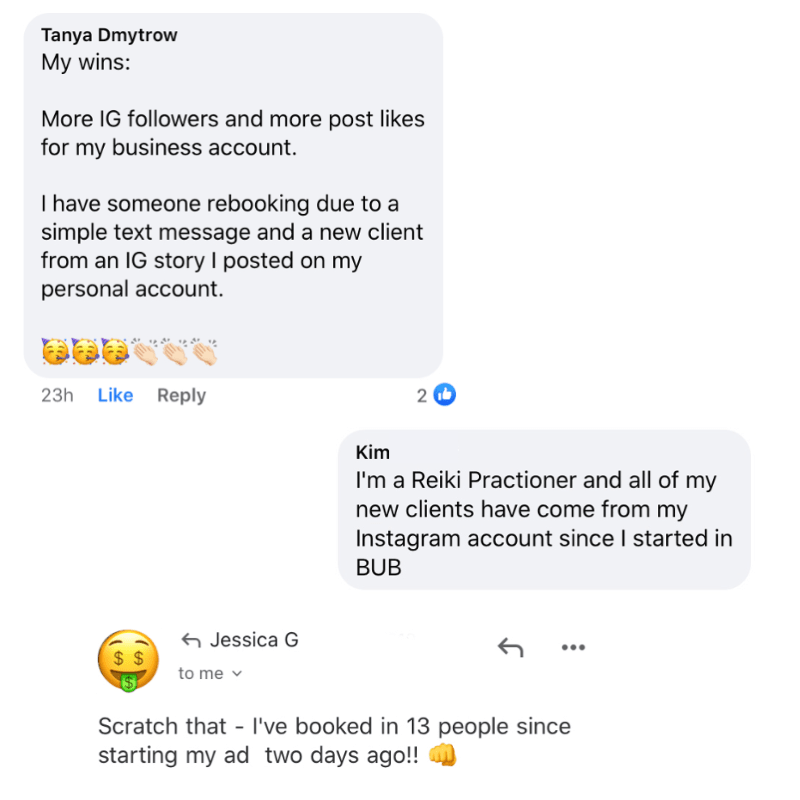800x800 pixels.
Task: Open Tanya Dmytrow's profile name
Action: pyautogui.click(x=109, y=35)
